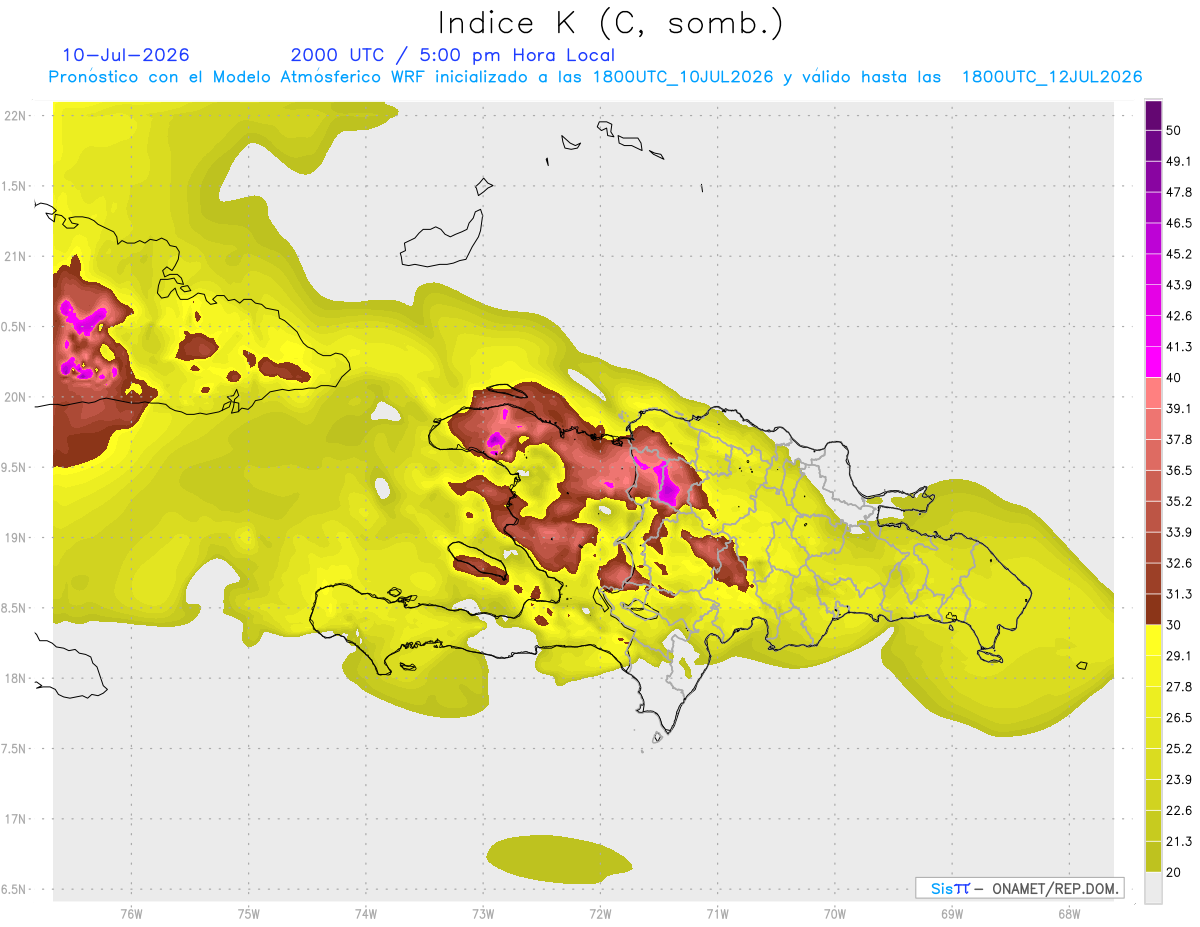Click the 18N latitude axis label
The height and width of the screenshot is (927, 1200).
coord(16,678)
